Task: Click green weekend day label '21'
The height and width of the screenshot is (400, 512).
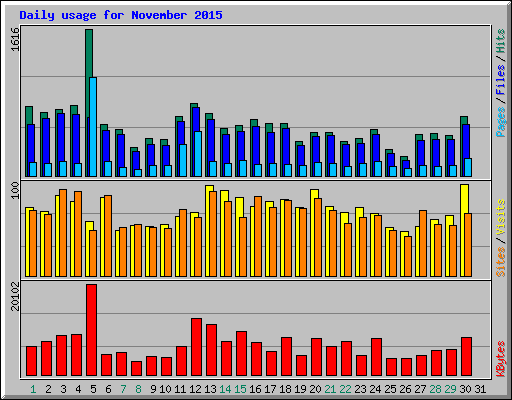Action: (330, 389)
